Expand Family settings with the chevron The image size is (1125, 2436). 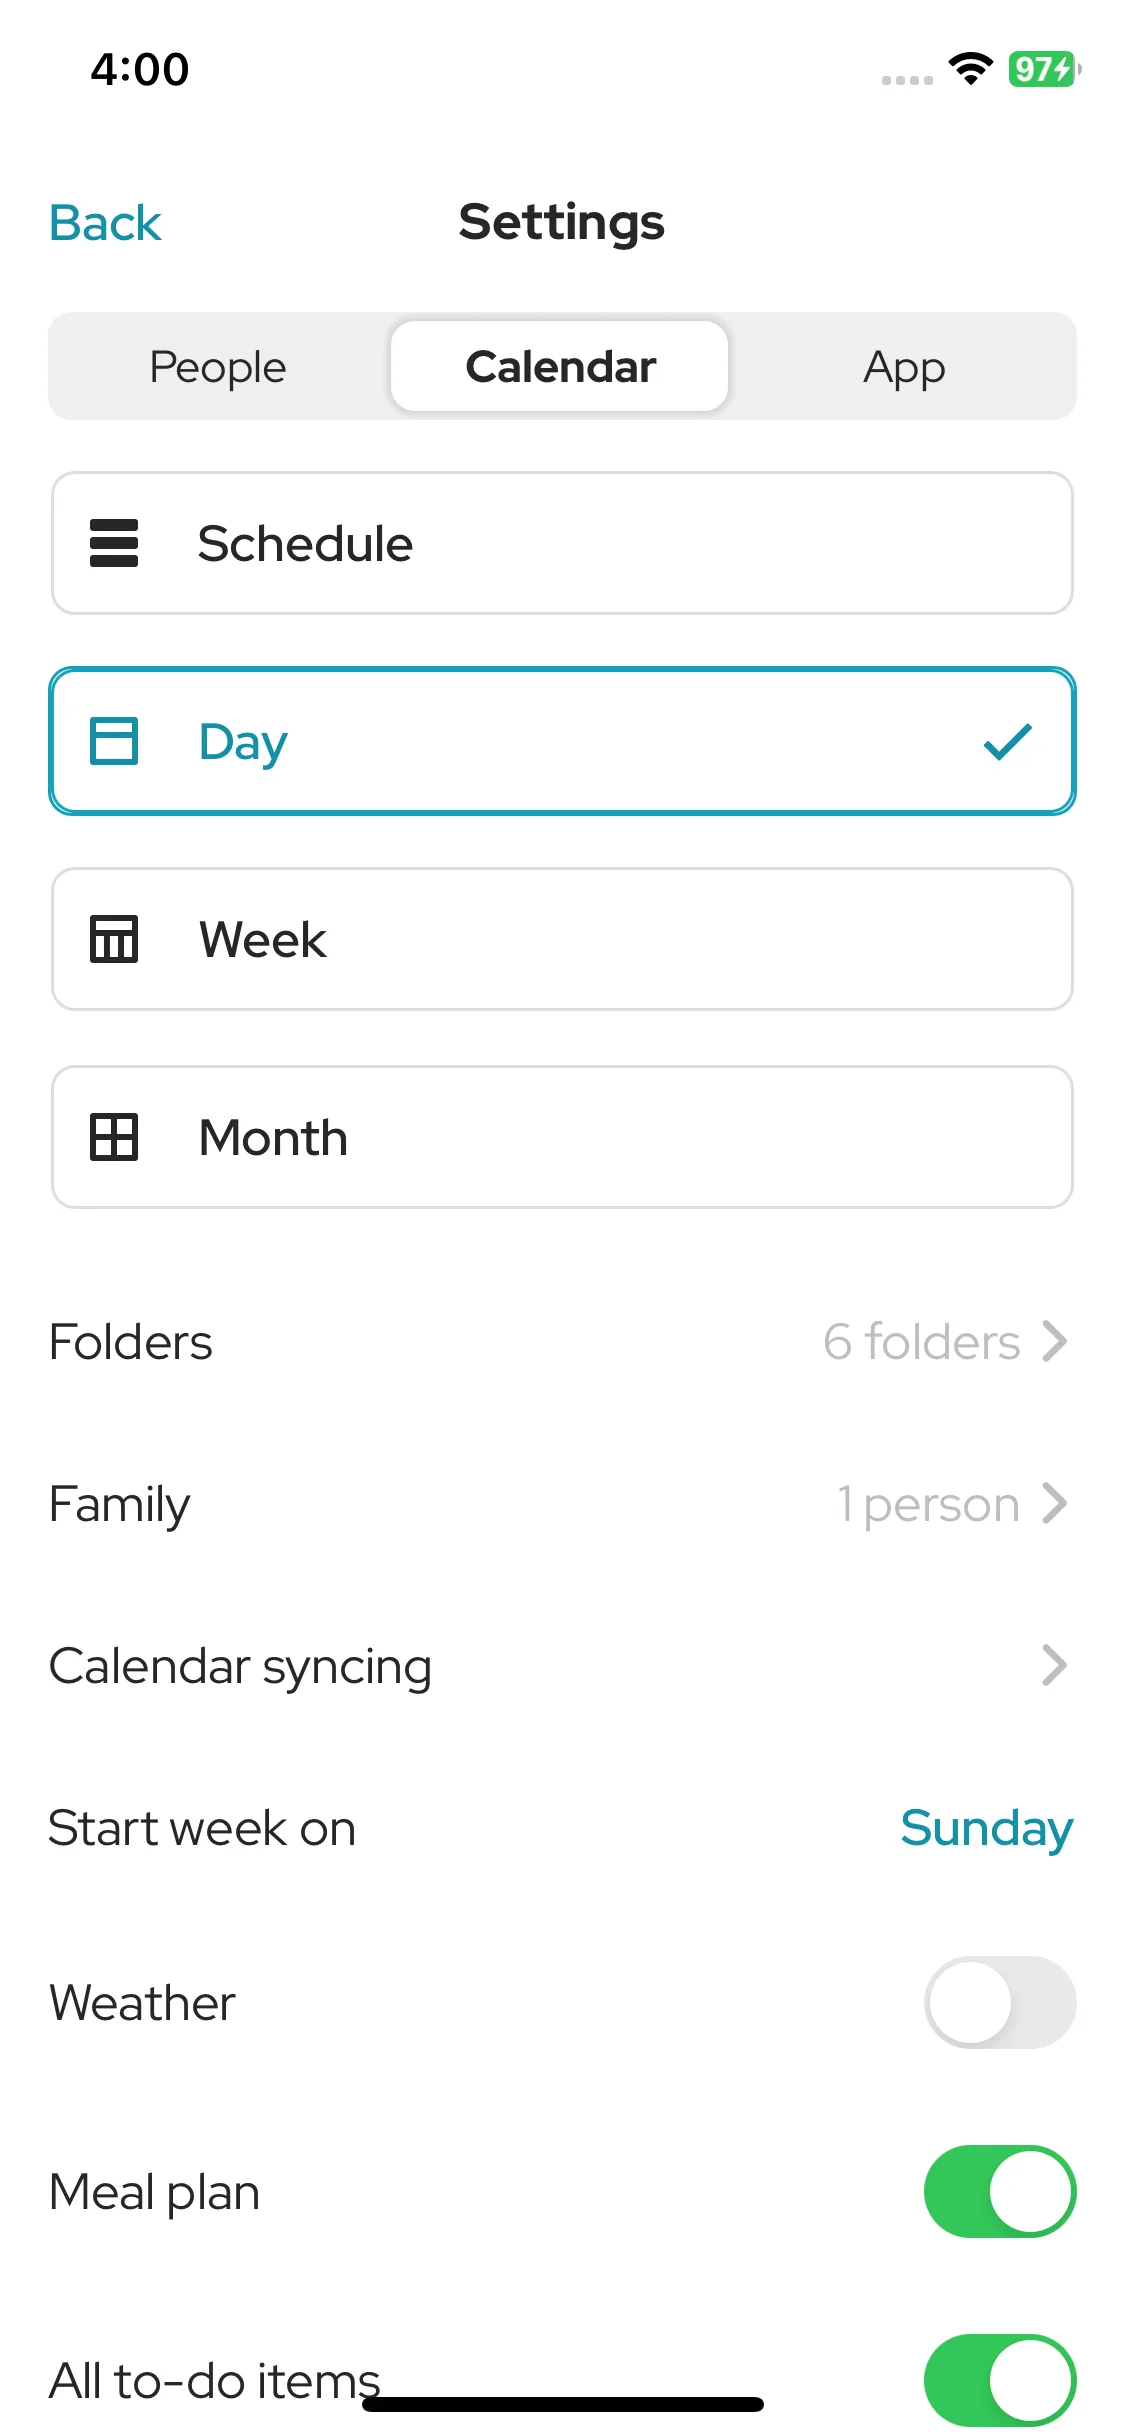coord(1055,1503)
